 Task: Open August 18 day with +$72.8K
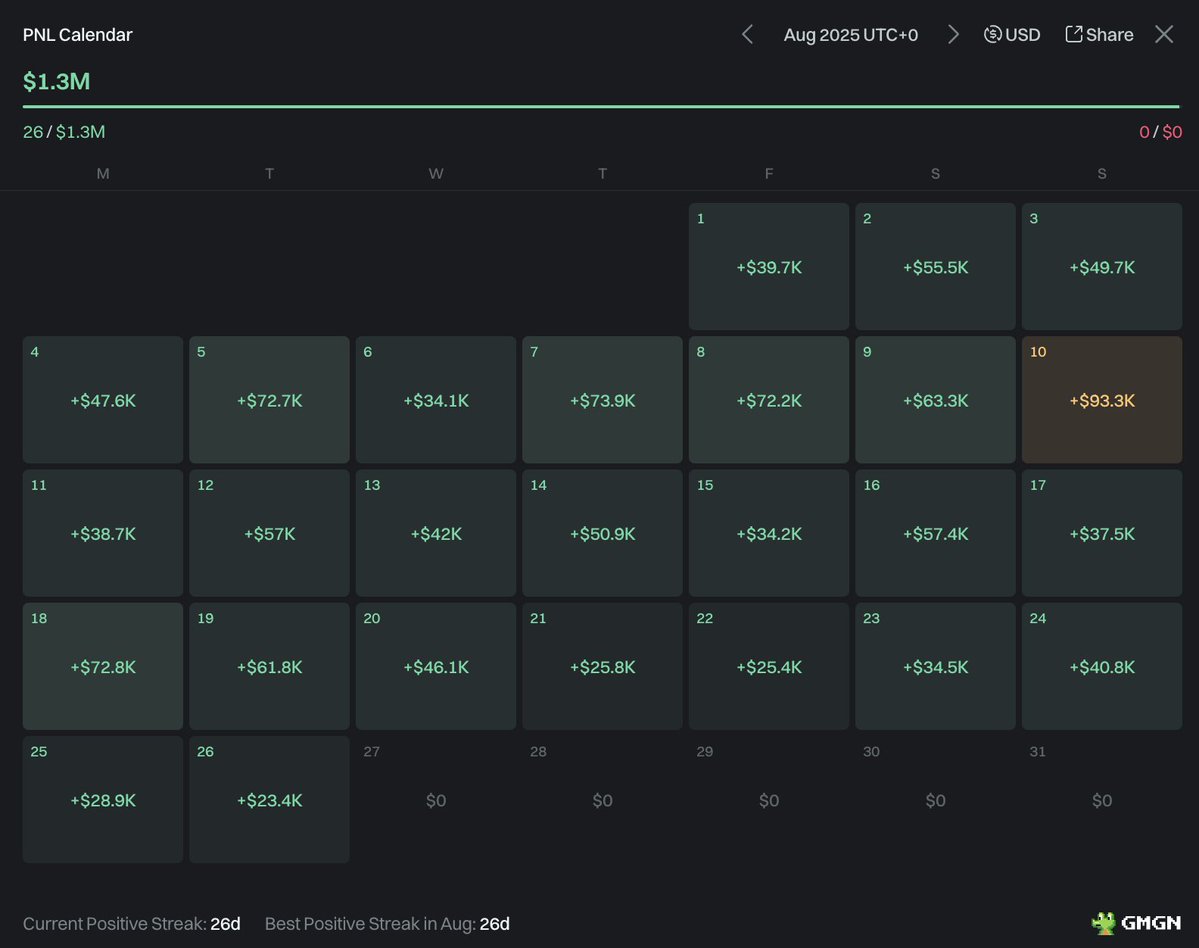[103, 666]
